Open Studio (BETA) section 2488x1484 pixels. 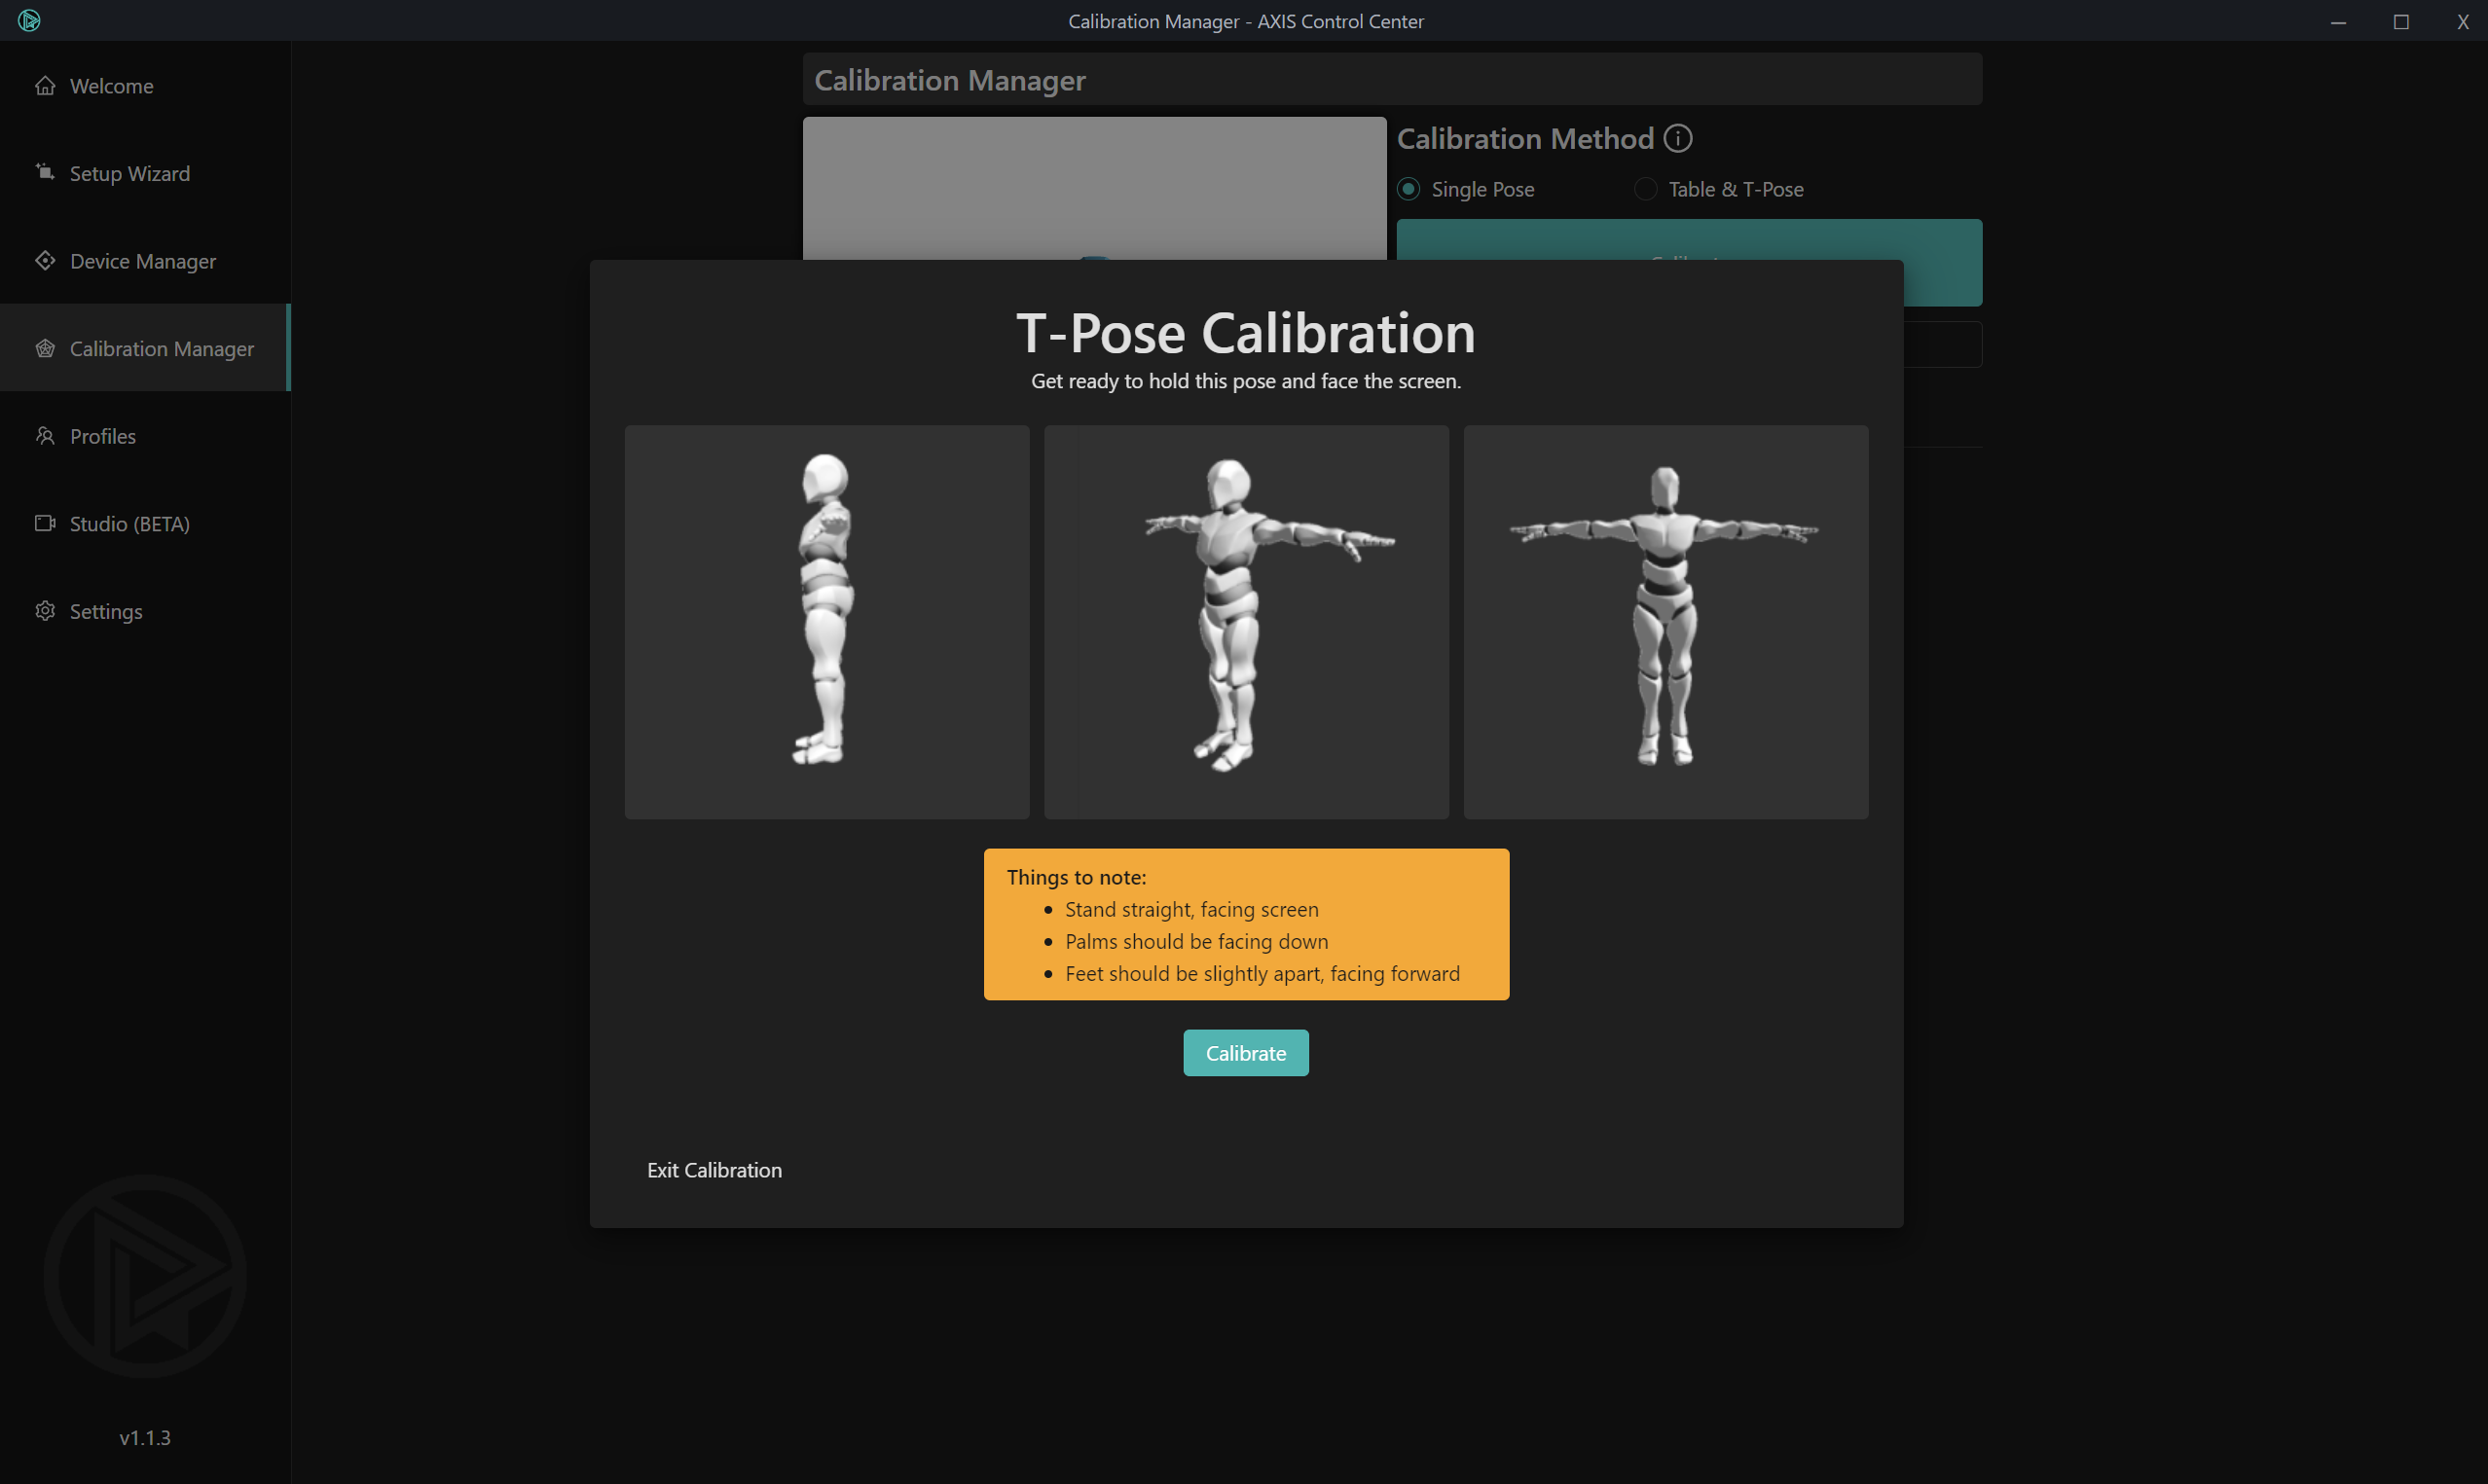coord(130,524)
